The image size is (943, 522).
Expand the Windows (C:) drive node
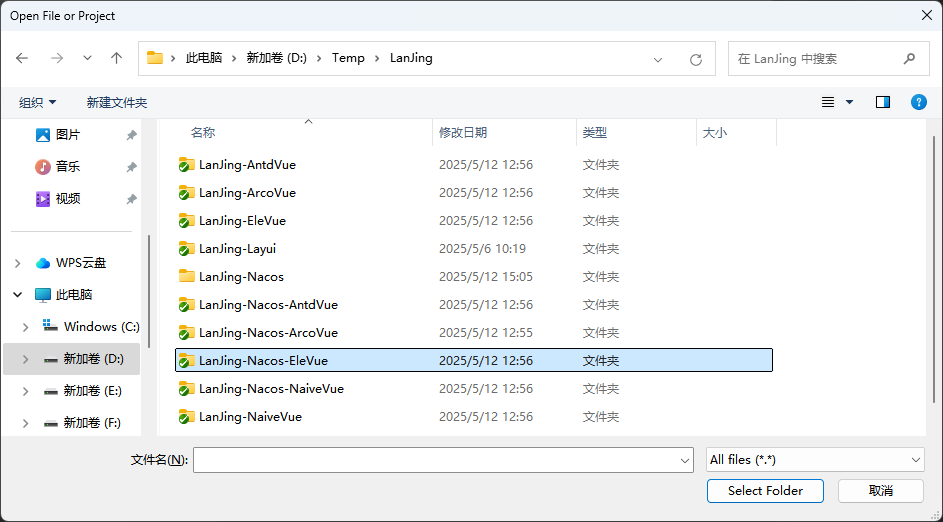click(x=25, y=327)
